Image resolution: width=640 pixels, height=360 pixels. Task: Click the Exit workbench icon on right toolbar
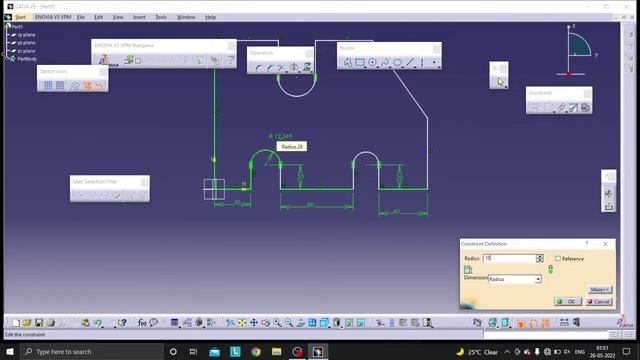(609, 207)
